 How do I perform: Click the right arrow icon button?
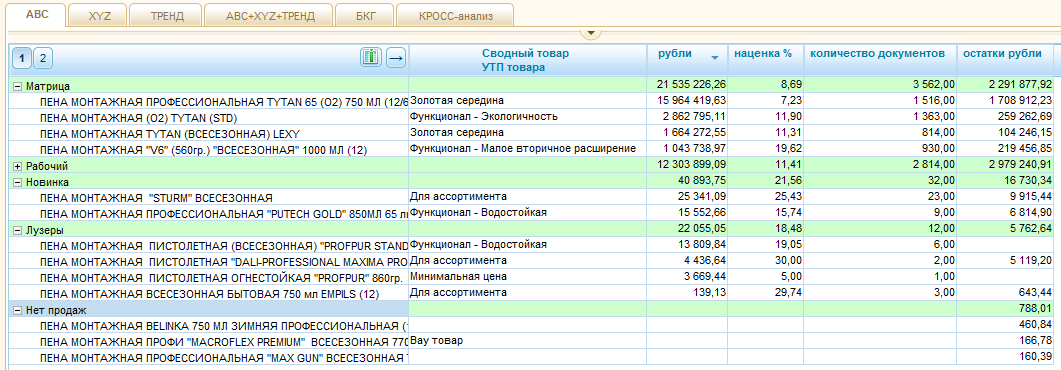pyautogui.click(x=396, y=58)
